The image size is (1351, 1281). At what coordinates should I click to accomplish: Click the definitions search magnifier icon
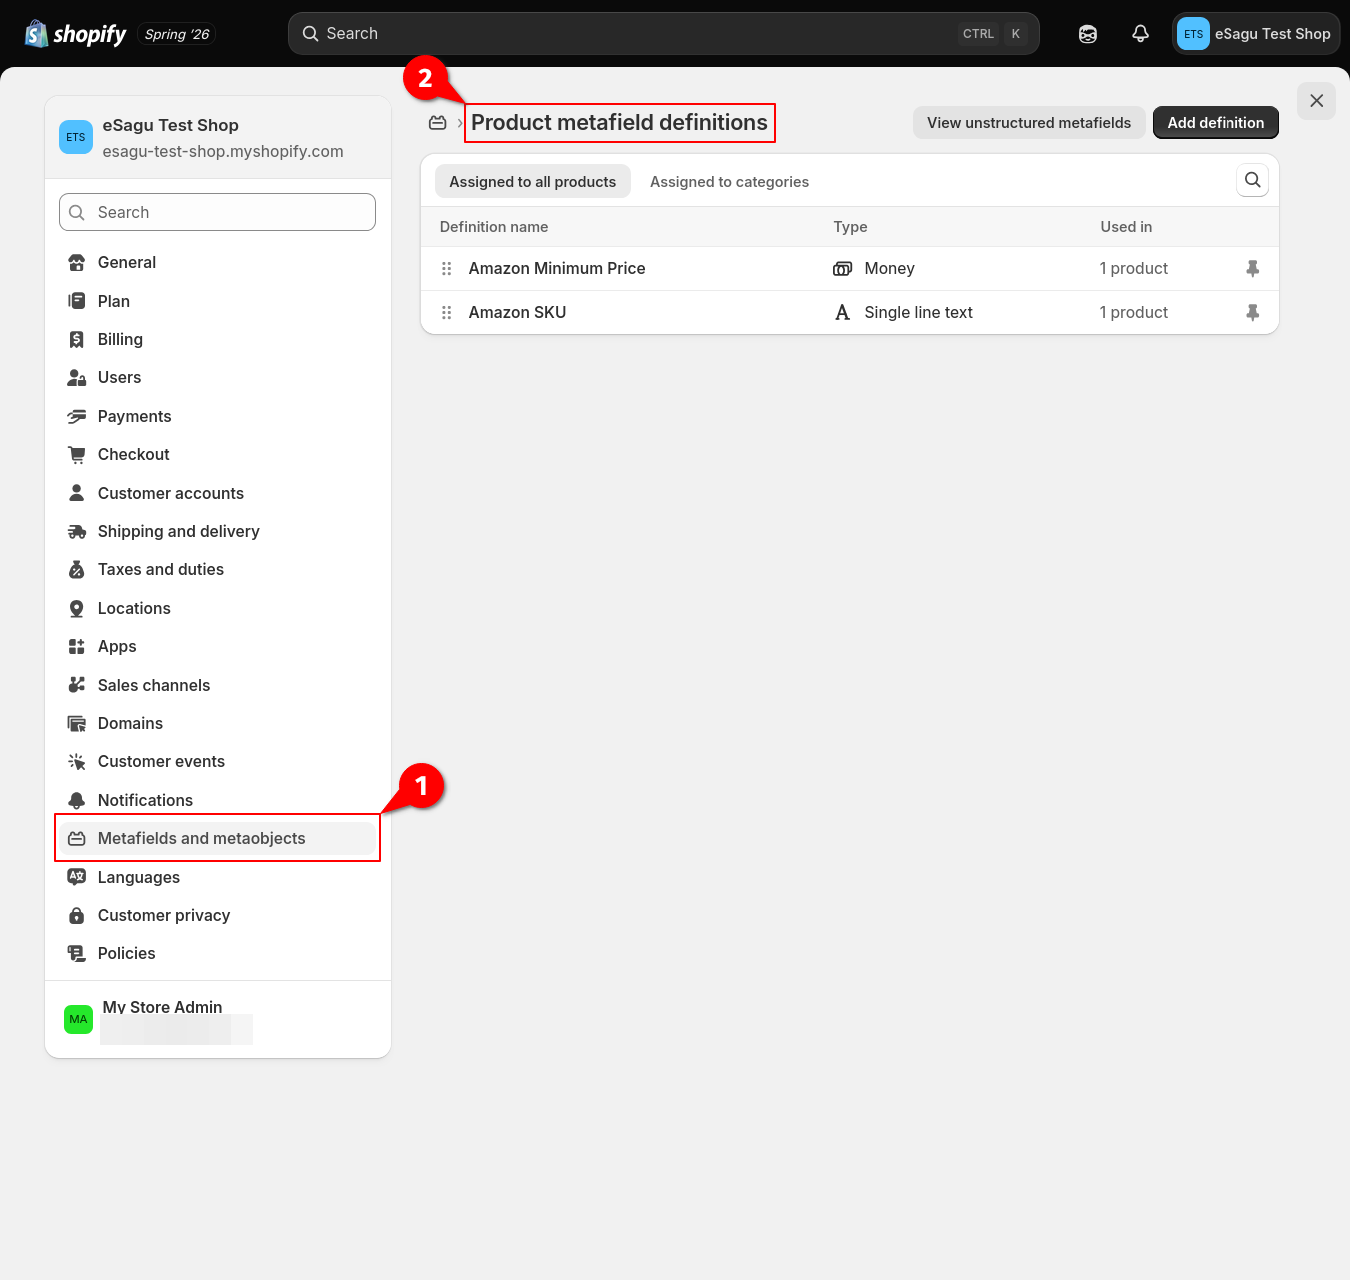click(1252, 180)
